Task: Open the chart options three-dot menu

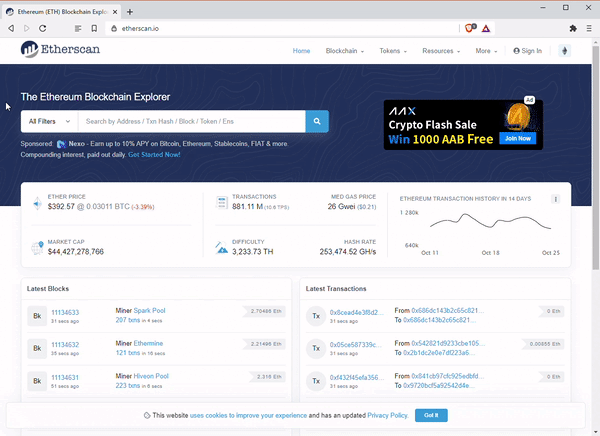Action: 556,199
